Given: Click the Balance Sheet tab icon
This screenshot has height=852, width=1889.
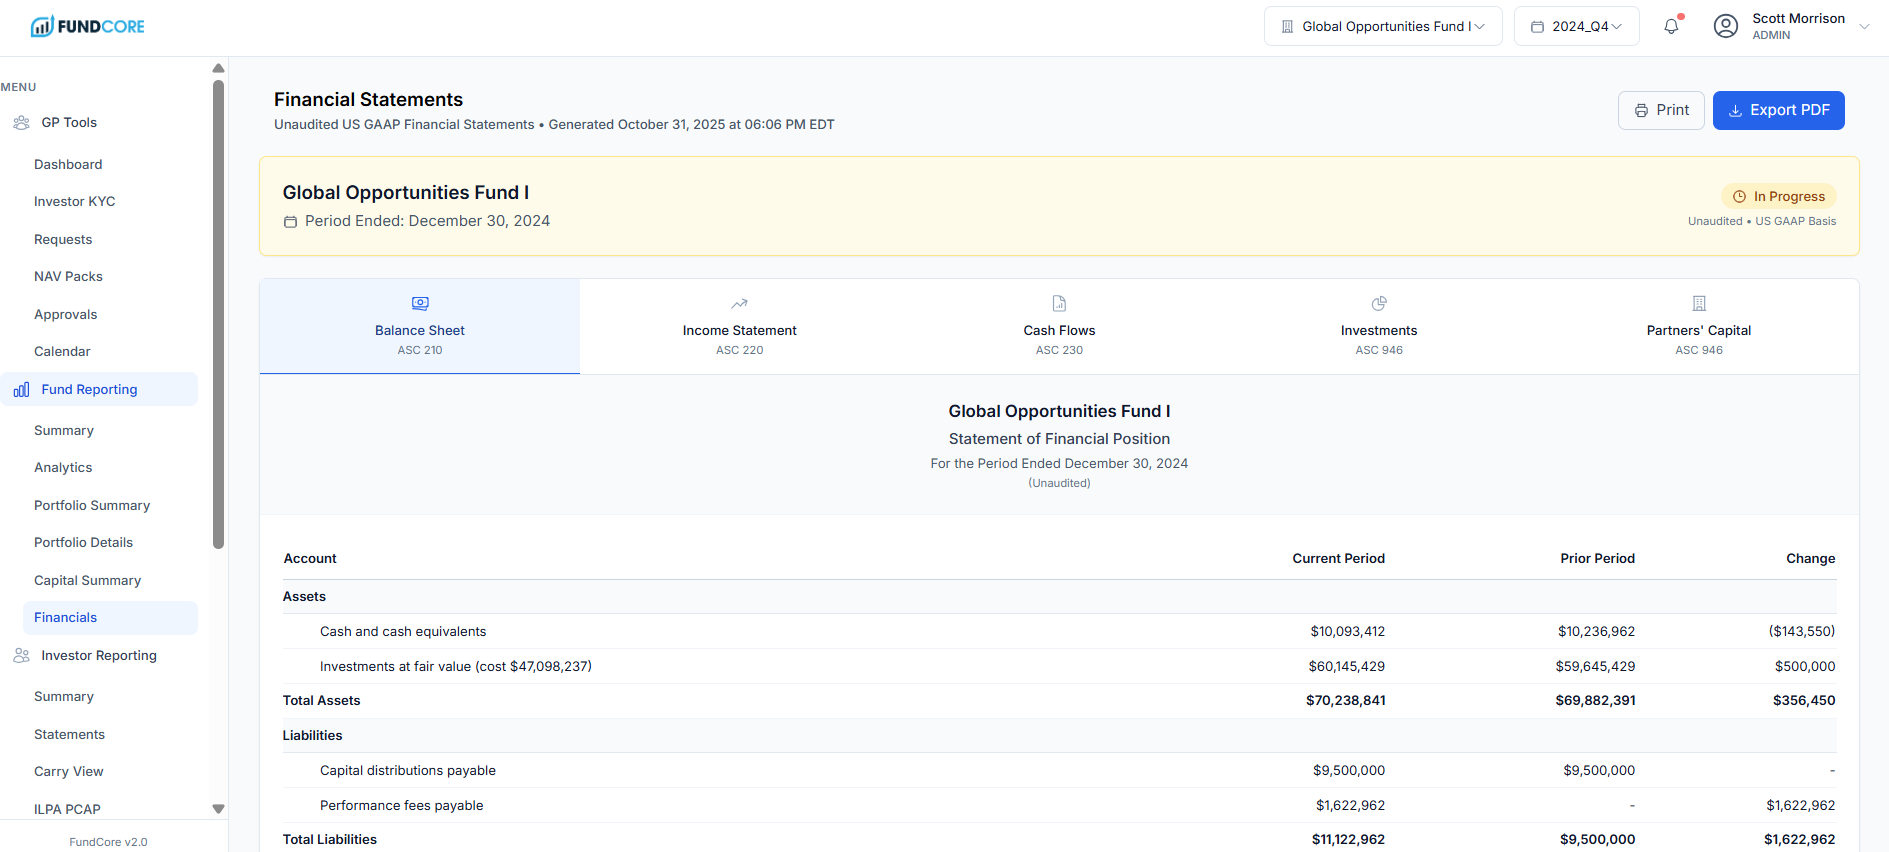Looking at the screenshot, I should pyautogui.click(x=420, y=303).
